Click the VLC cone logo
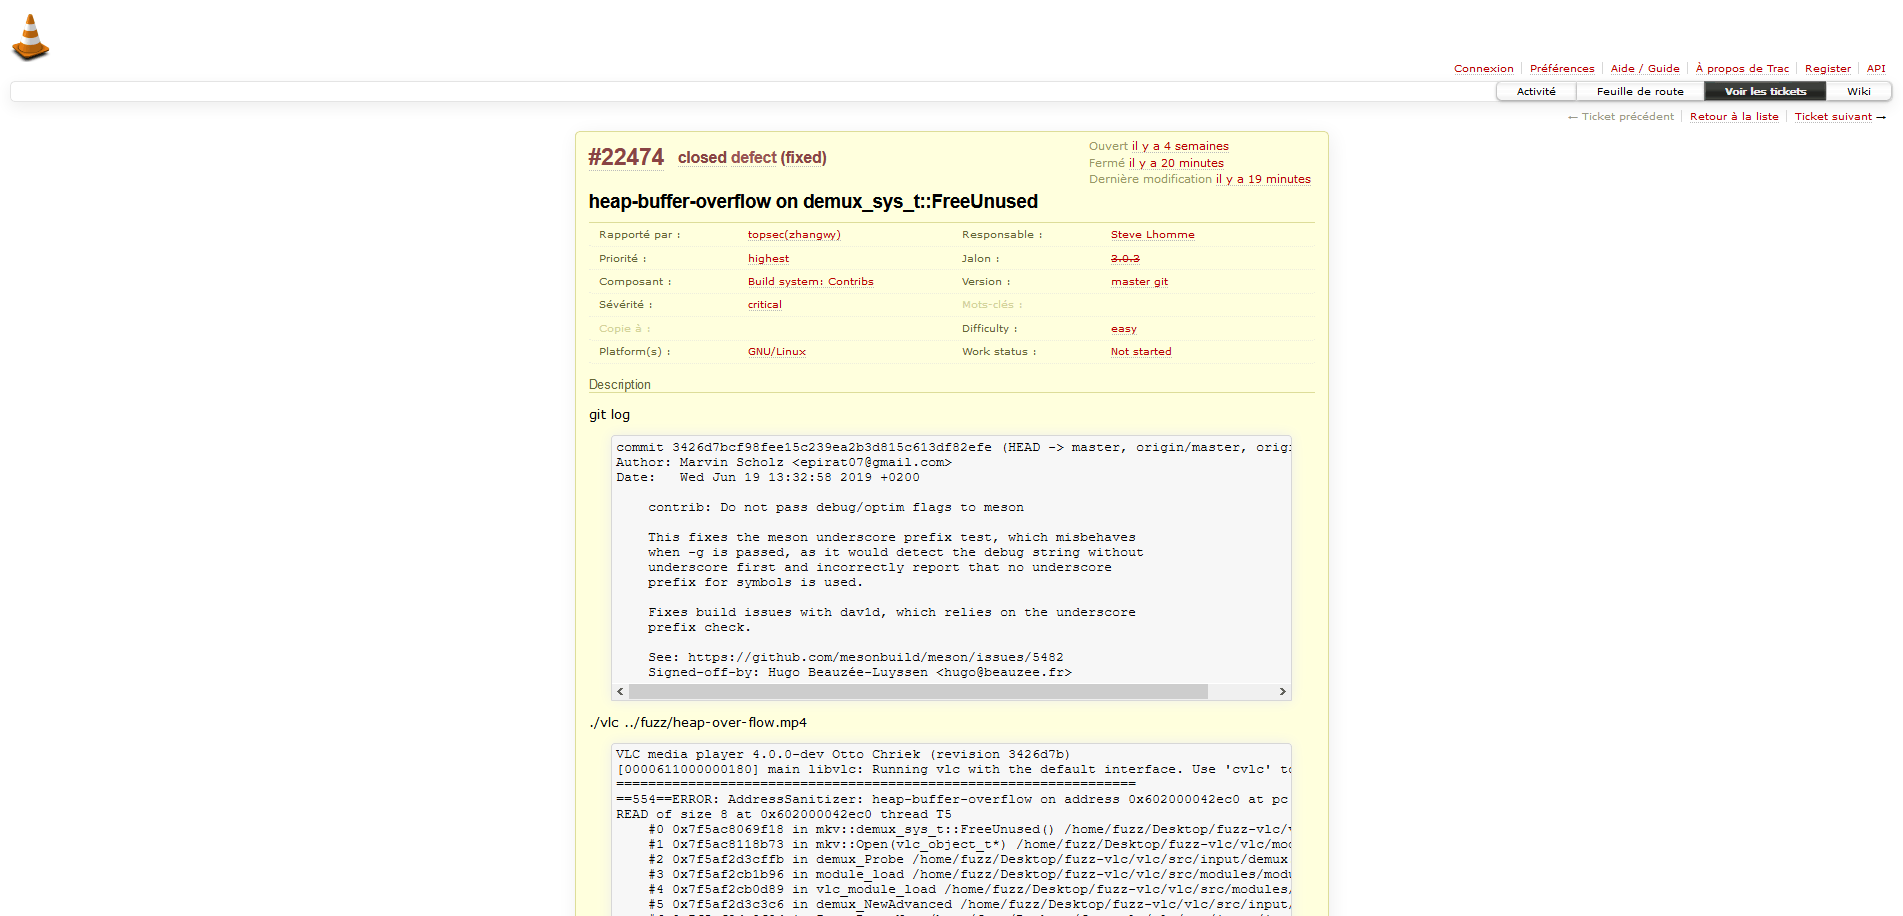Image resolution: width=1903 pixels, height=916 pixels. click(x=30, y=38)
